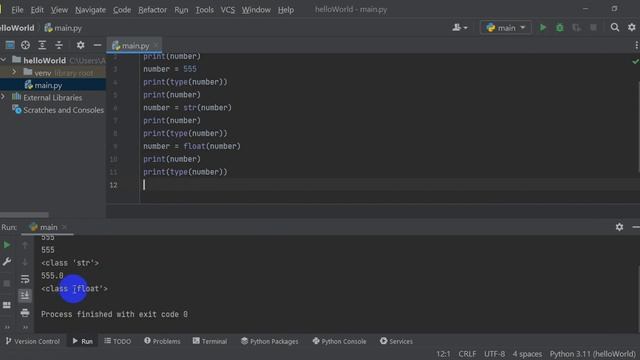Open the Help menu
640x360 pixels.
pyautogui.click(x=286, y=9)
